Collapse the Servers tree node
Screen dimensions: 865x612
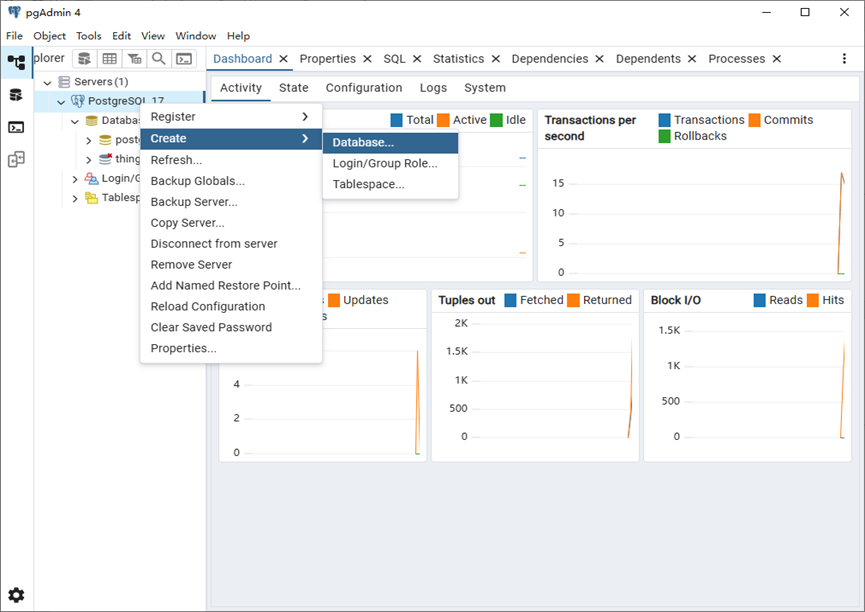[47, 83]
